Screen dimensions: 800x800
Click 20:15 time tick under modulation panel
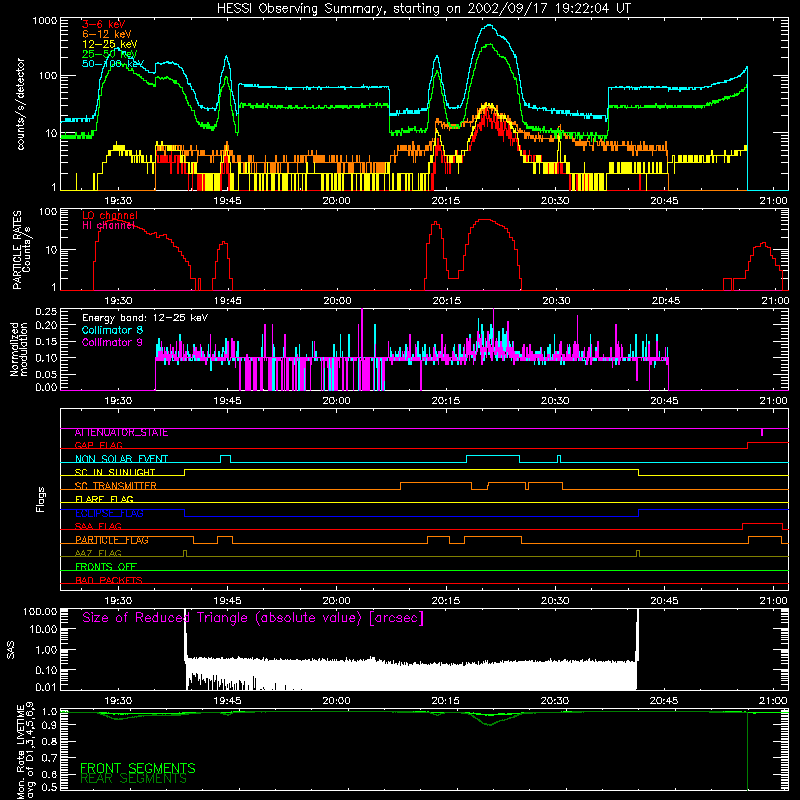445,401
